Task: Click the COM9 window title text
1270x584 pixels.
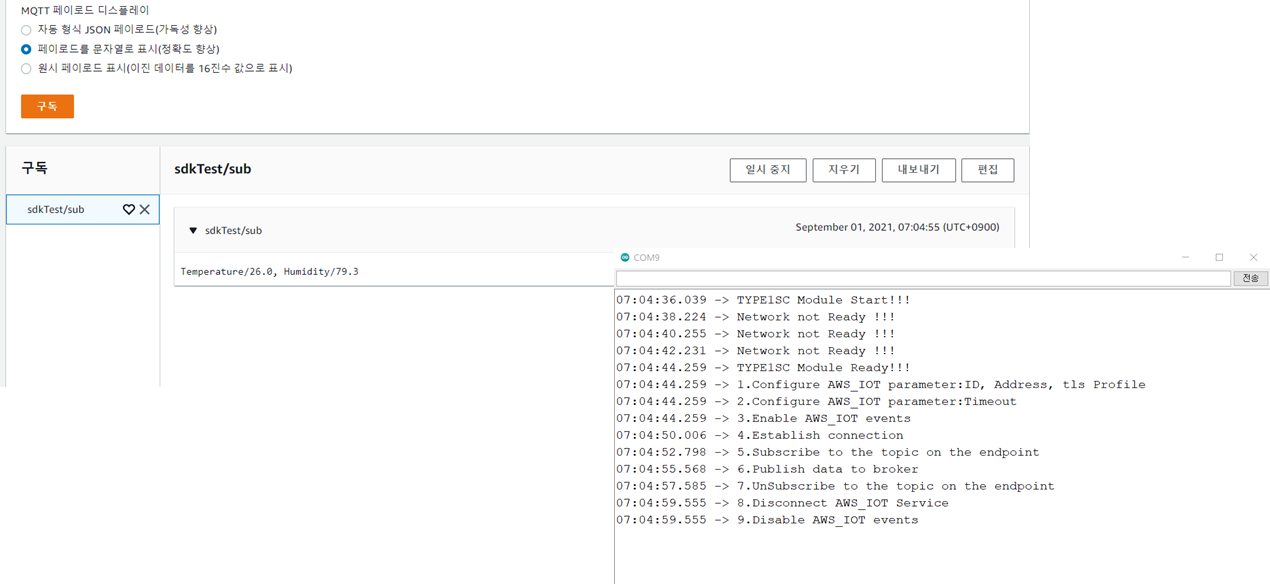Action: (647, 258)
